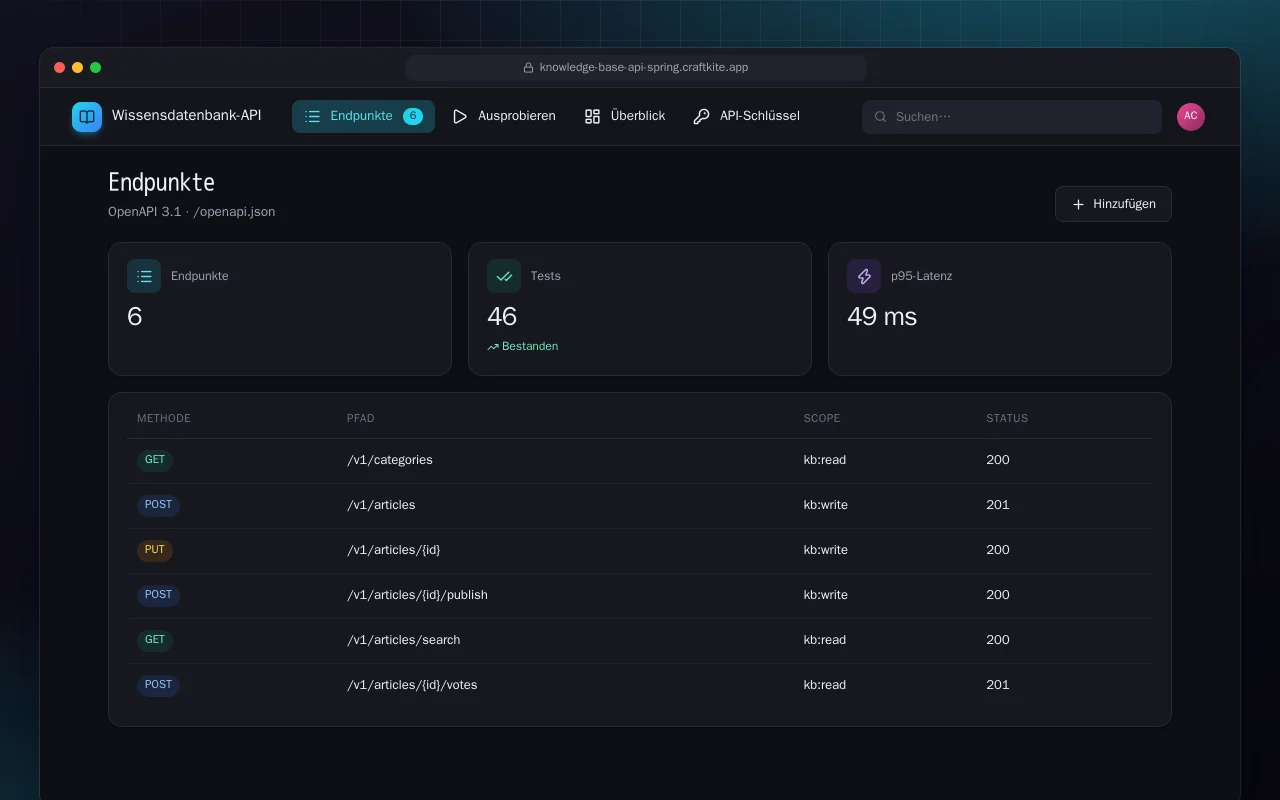Select the /v1/articles/search path
The image size is (1280, 800).
(x=404, y=640)
